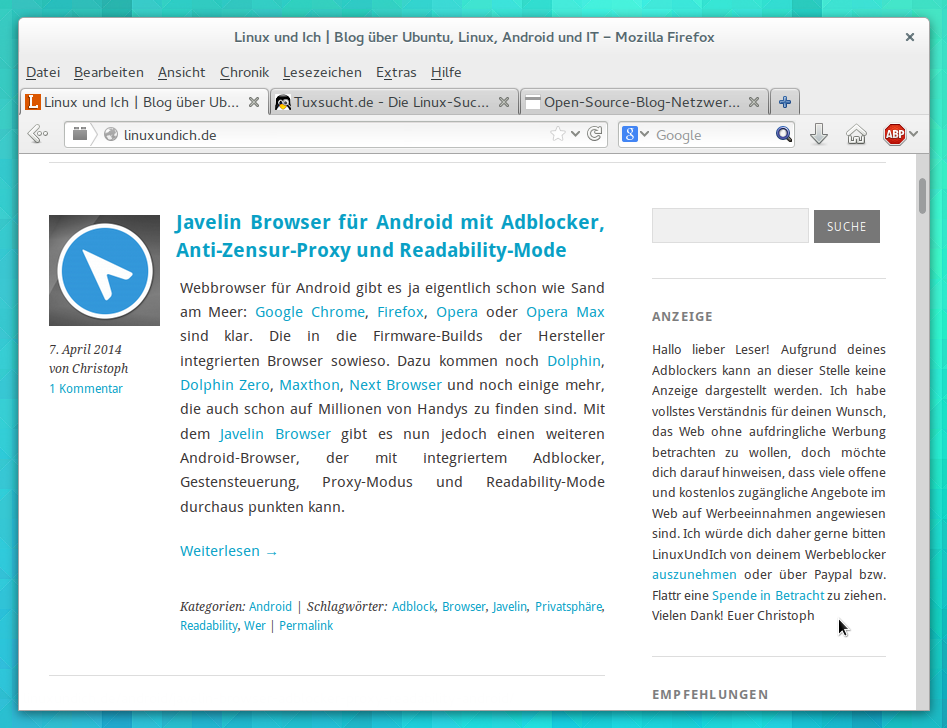Open the Chronik menu
Image resolution: width=947 pixels, height=728 pixels.
pos(244,72)
